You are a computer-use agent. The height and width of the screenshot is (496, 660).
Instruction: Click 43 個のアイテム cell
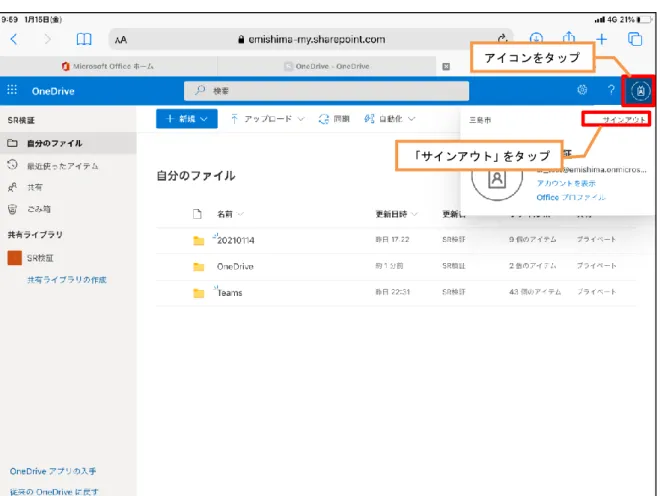(x=535, y=292)
